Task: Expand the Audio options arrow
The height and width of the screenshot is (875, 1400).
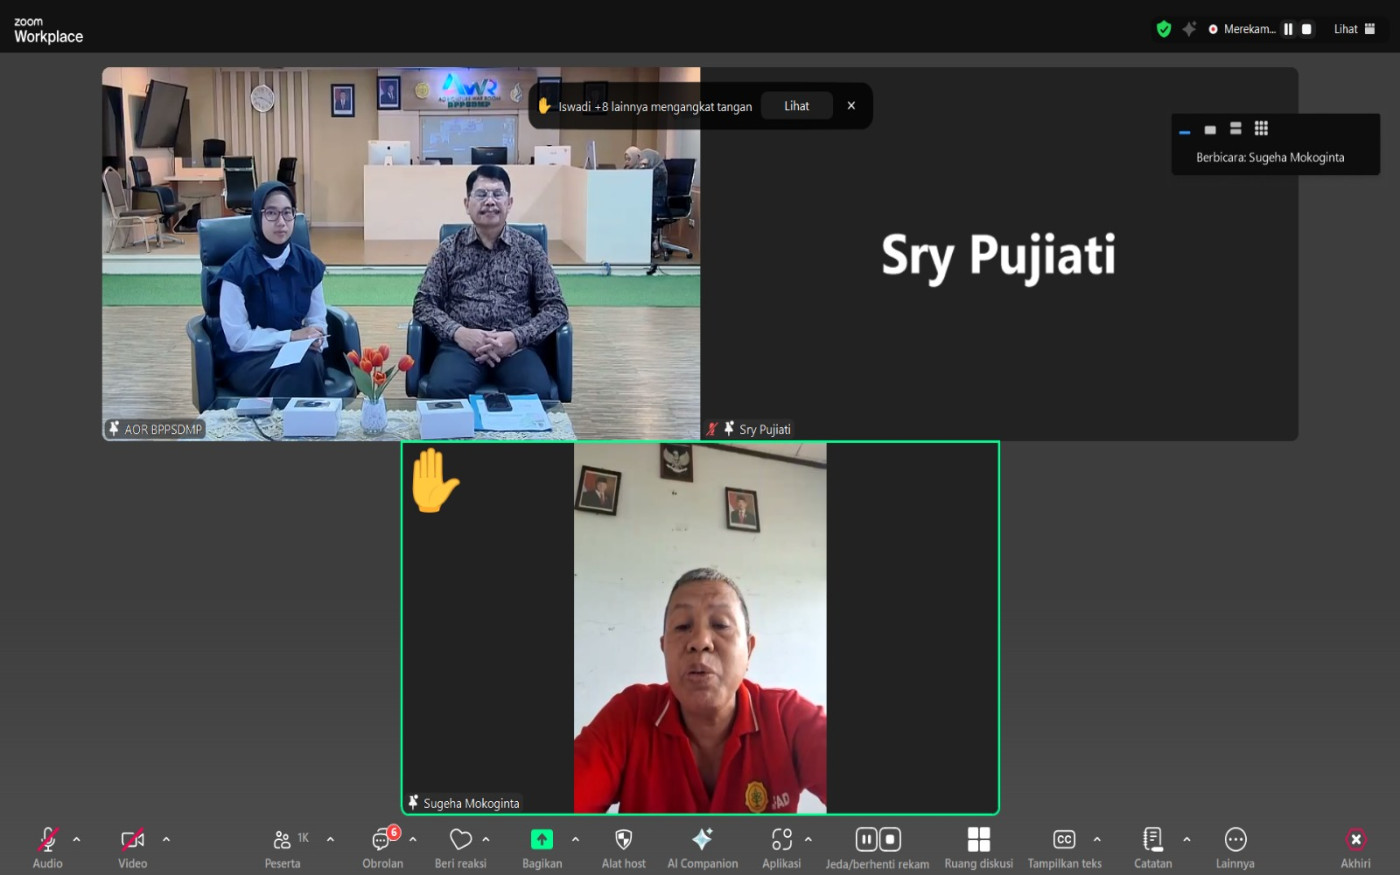Action: pyautogui.click(x=77, y=840)
